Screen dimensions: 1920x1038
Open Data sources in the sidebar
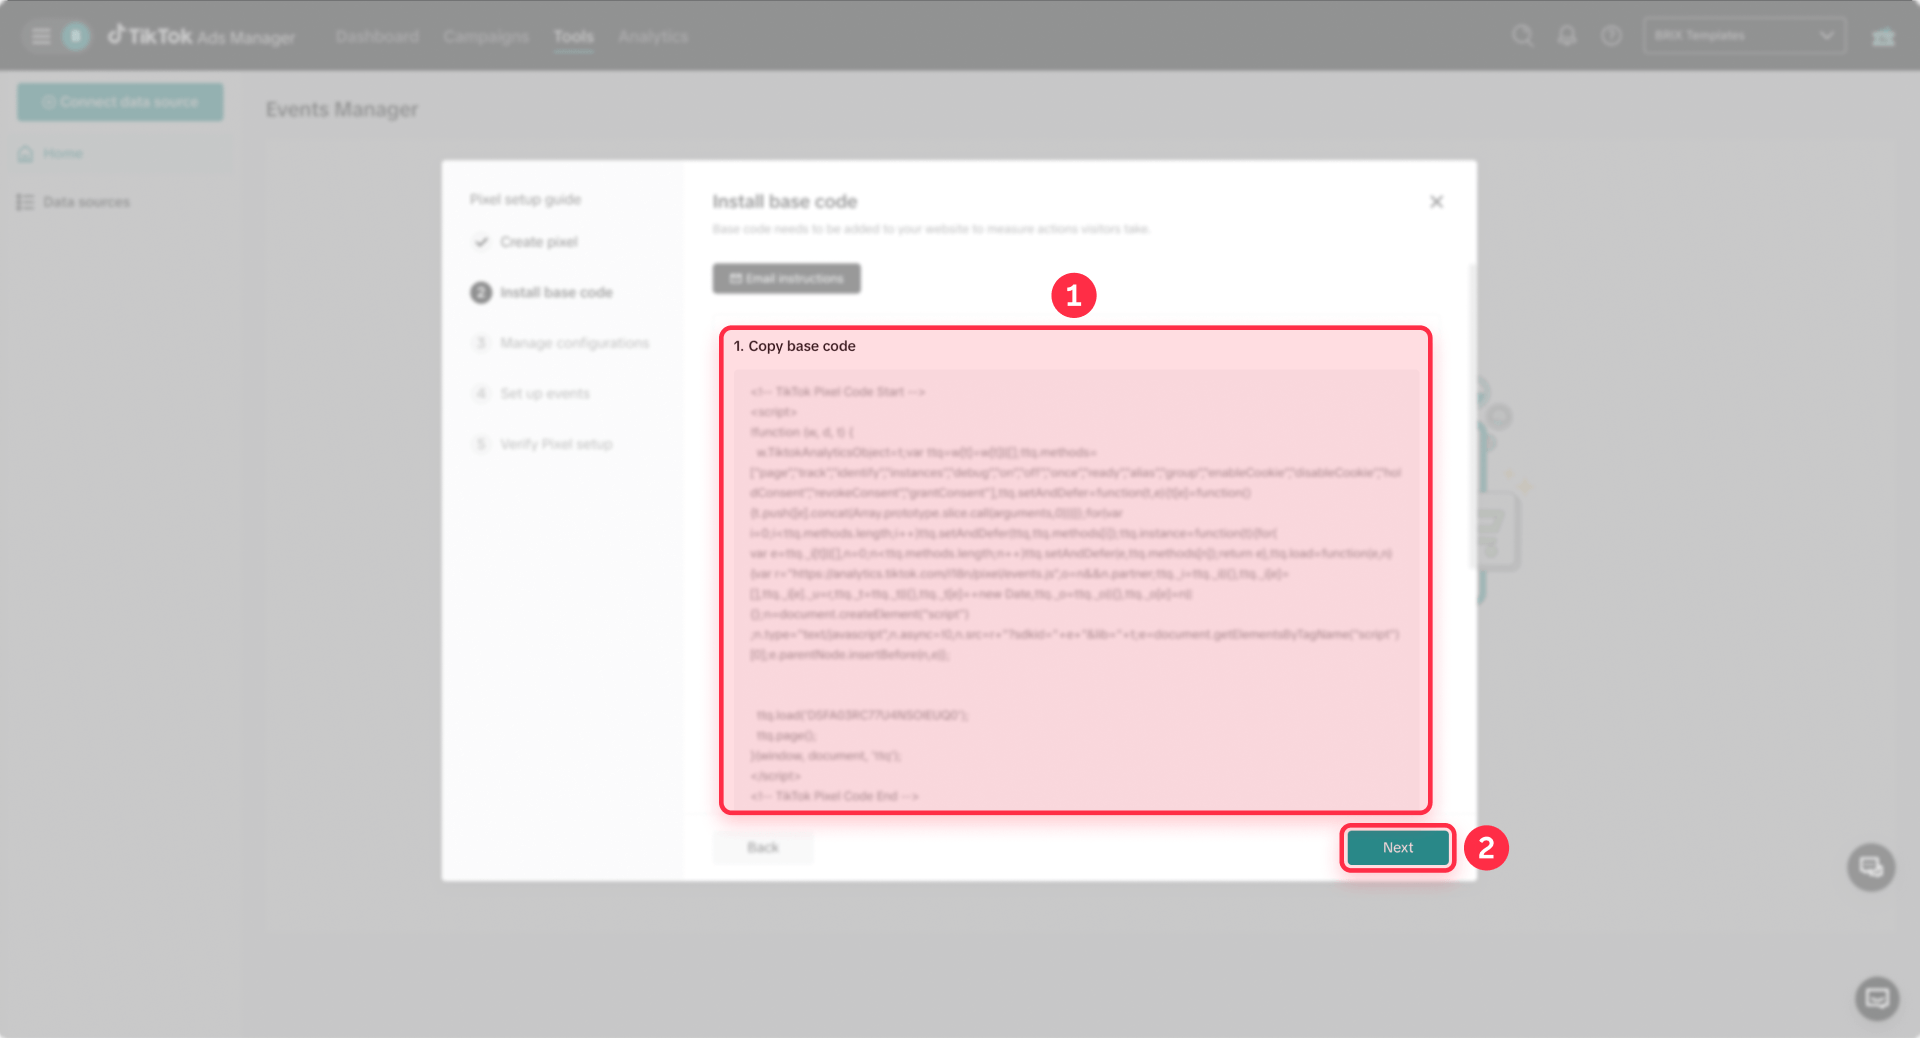point(120,202)
